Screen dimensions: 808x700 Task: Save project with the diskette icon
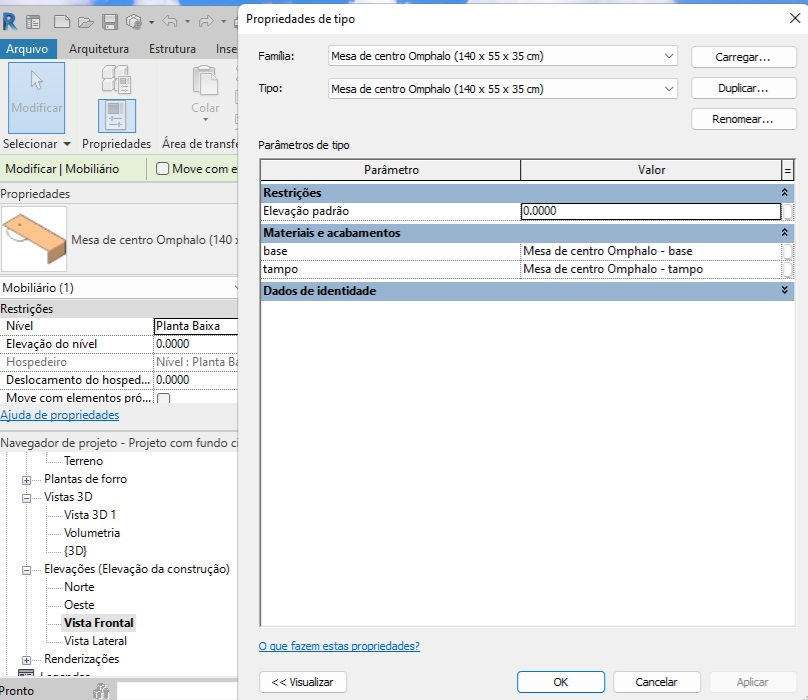[110, 22]
